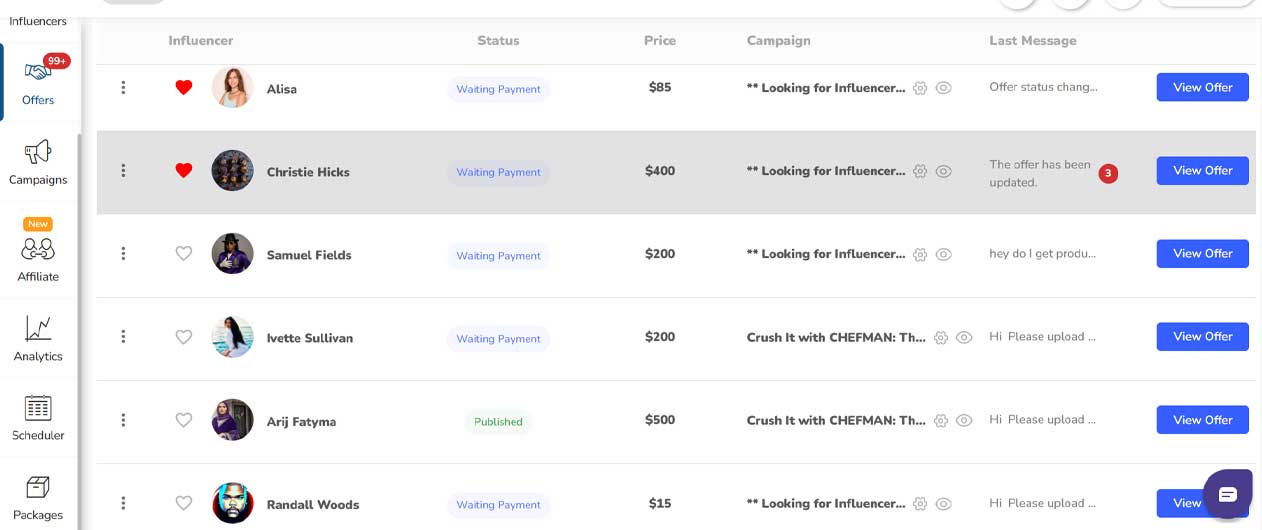The width and height of the screenshot is (1262, 530).
Task: Select the Price column header
Action: [660, 41]
